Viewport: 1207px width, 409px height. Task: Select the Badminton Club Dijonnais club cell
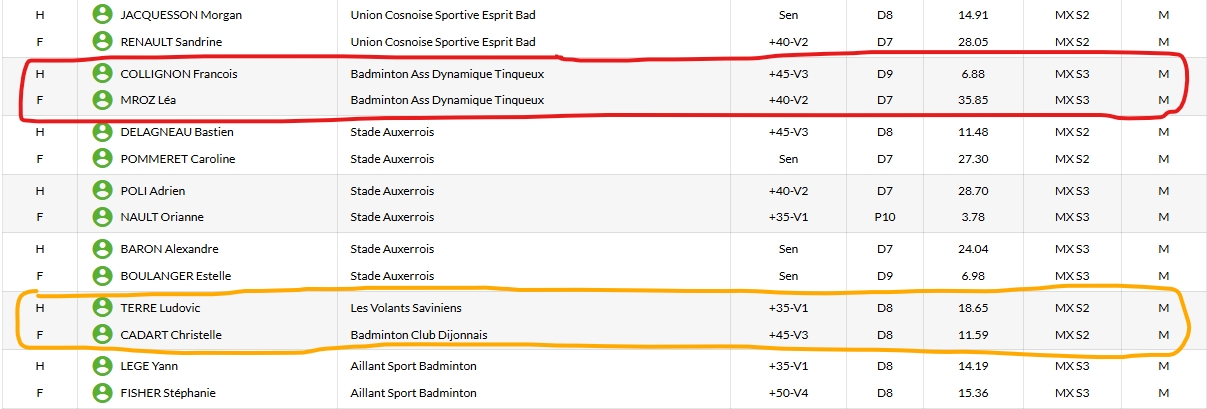tap(419, 334)
